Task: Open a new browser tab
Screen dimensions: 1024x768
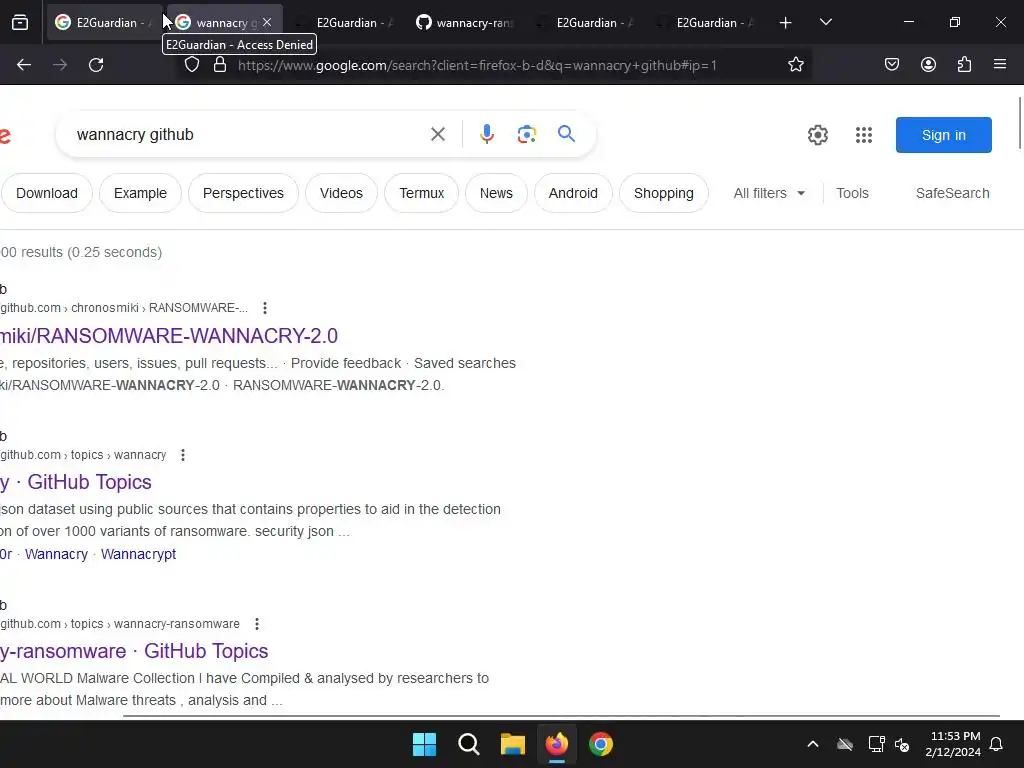Action: point(786,23)
